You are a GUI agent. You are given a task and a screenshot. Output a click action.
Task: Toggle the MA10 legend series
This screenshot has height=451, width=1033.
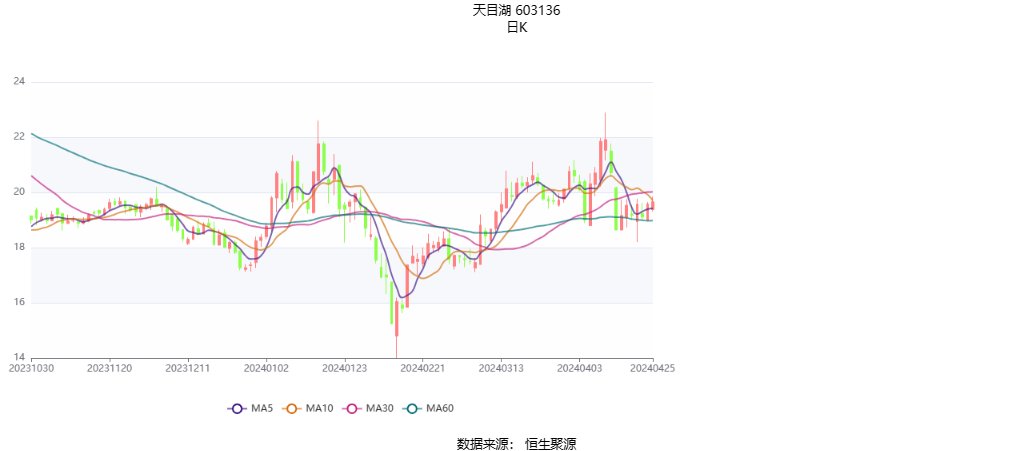[x=308, y=408]
